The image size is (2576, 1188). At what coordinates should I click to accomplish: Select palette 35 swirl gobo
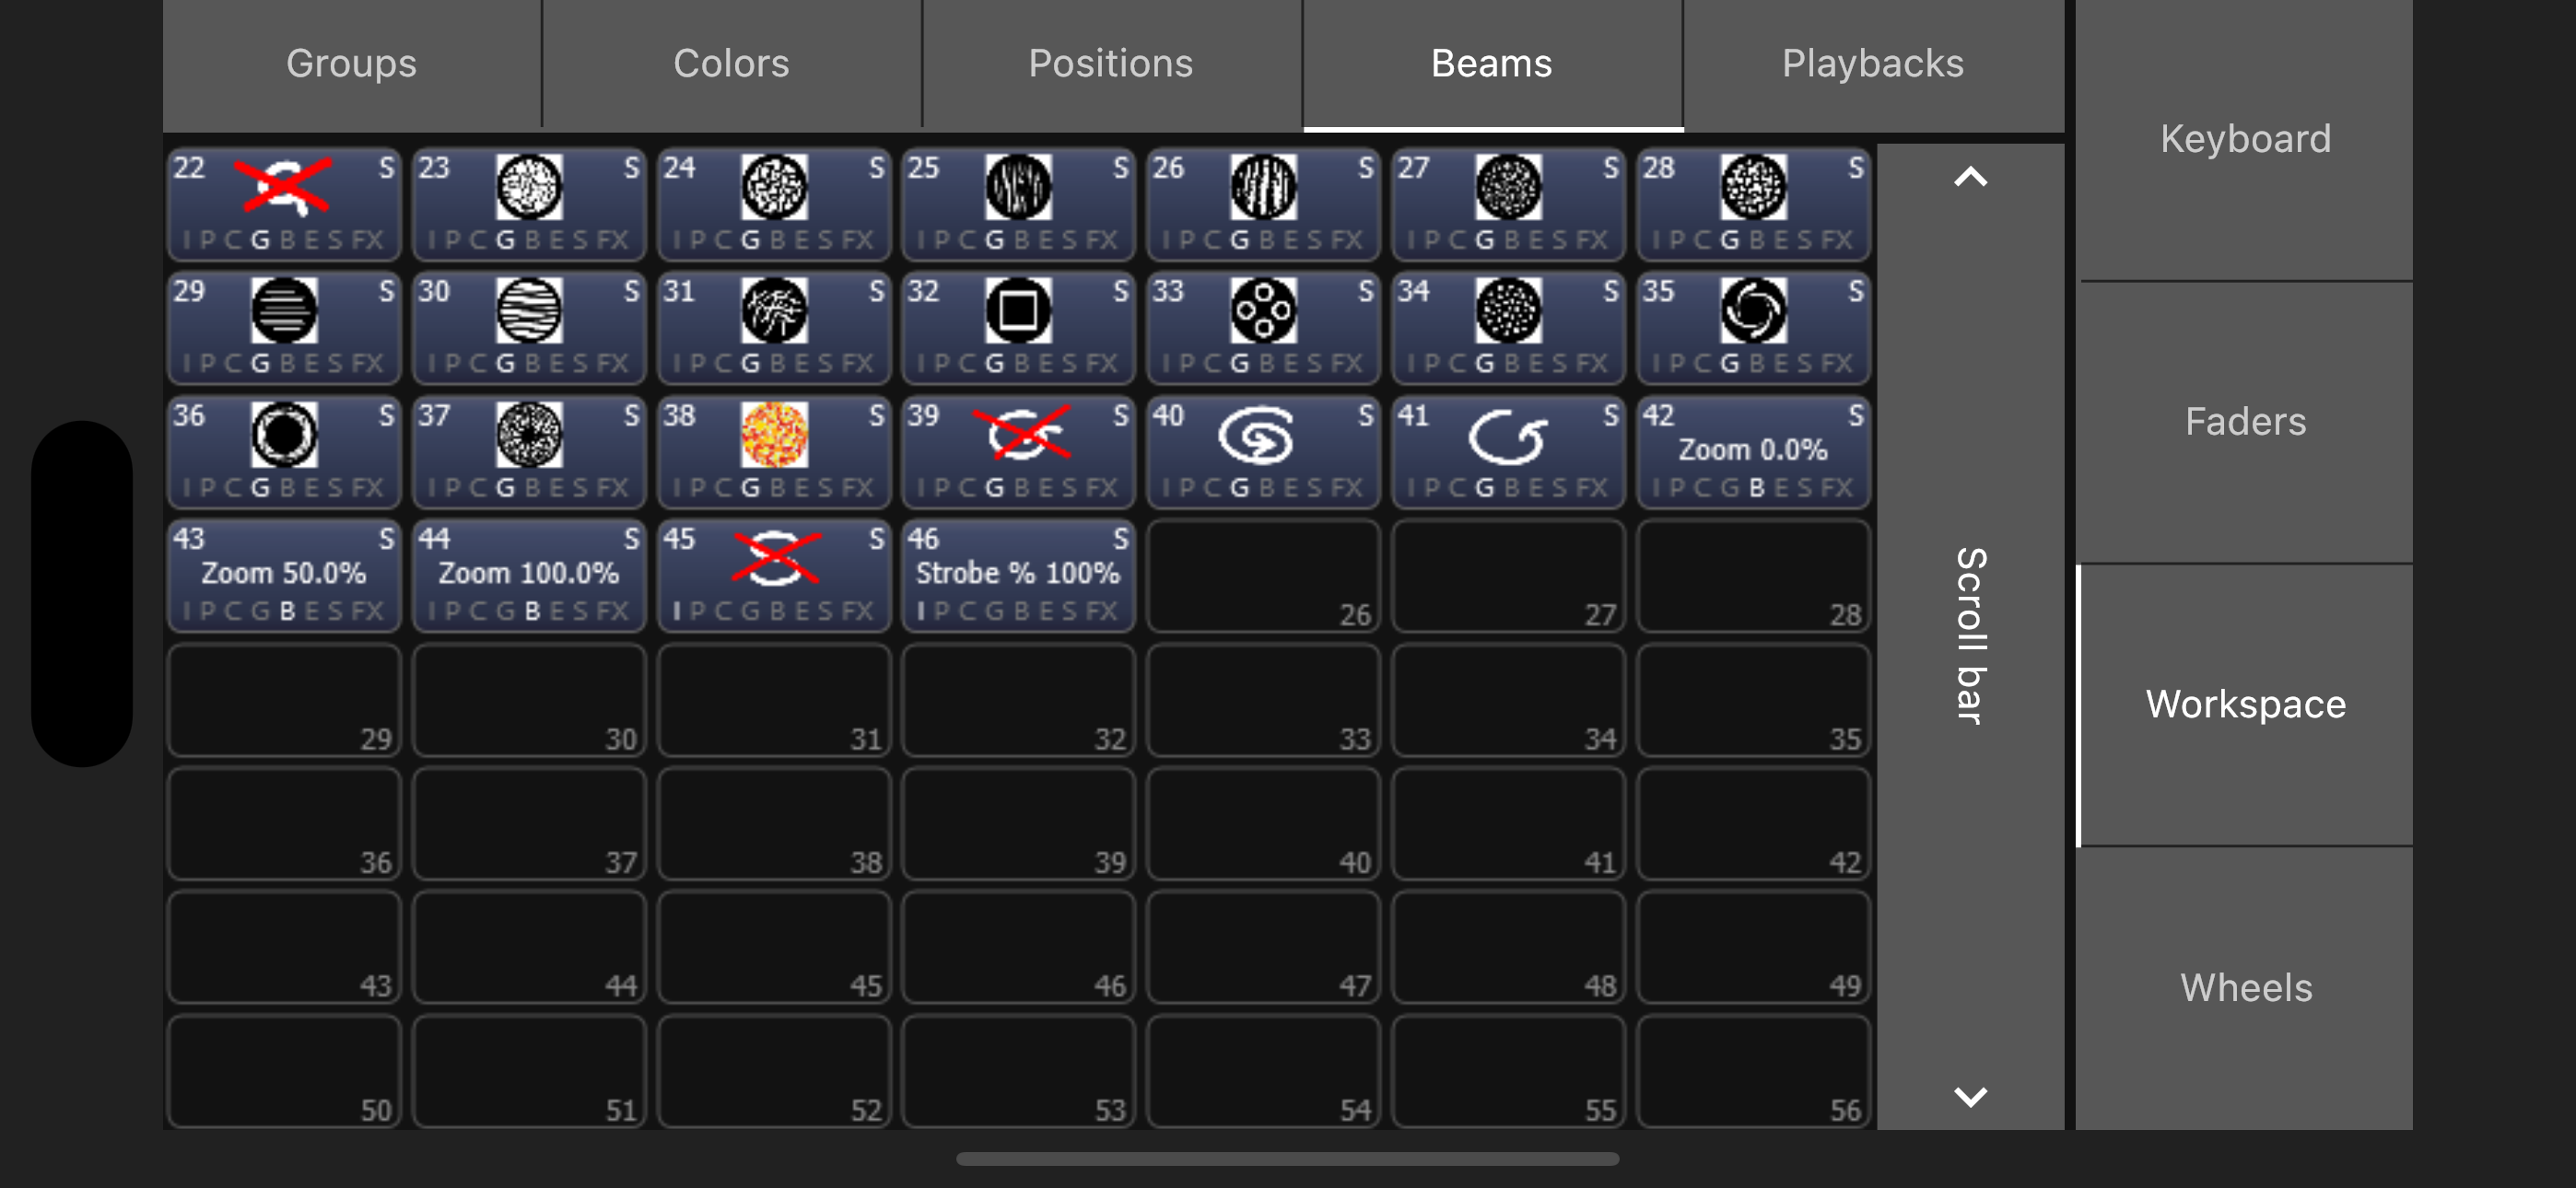(x=1753, y=328)
